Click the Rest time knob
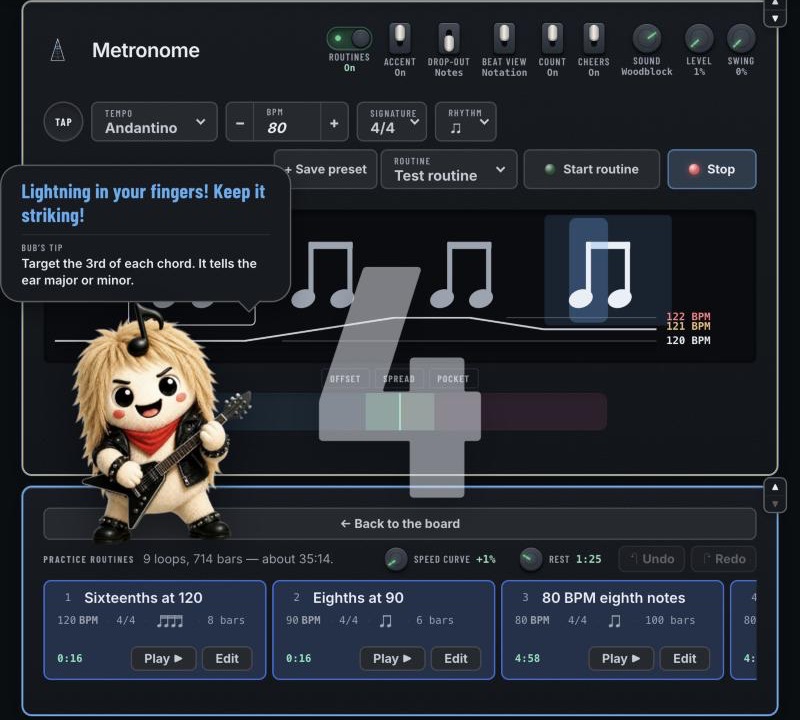The height and width of the screenshot is (720, 800). pos(531,559)
